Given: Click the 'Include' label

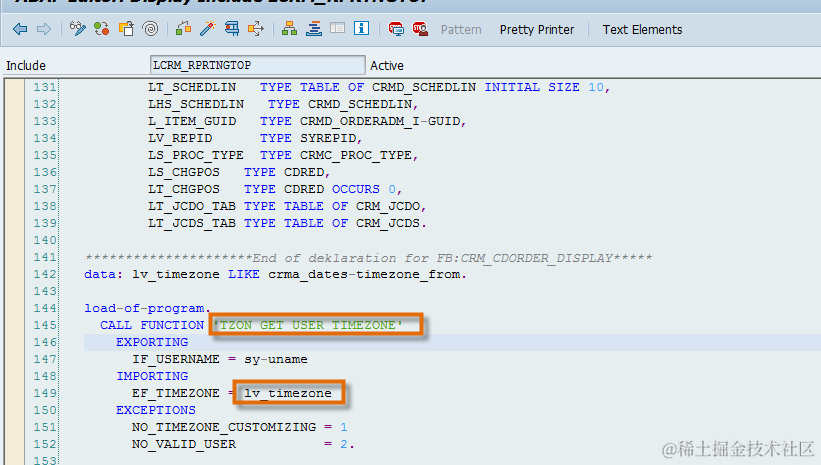Looking at the screenshot, I should [x=26, y=65].
